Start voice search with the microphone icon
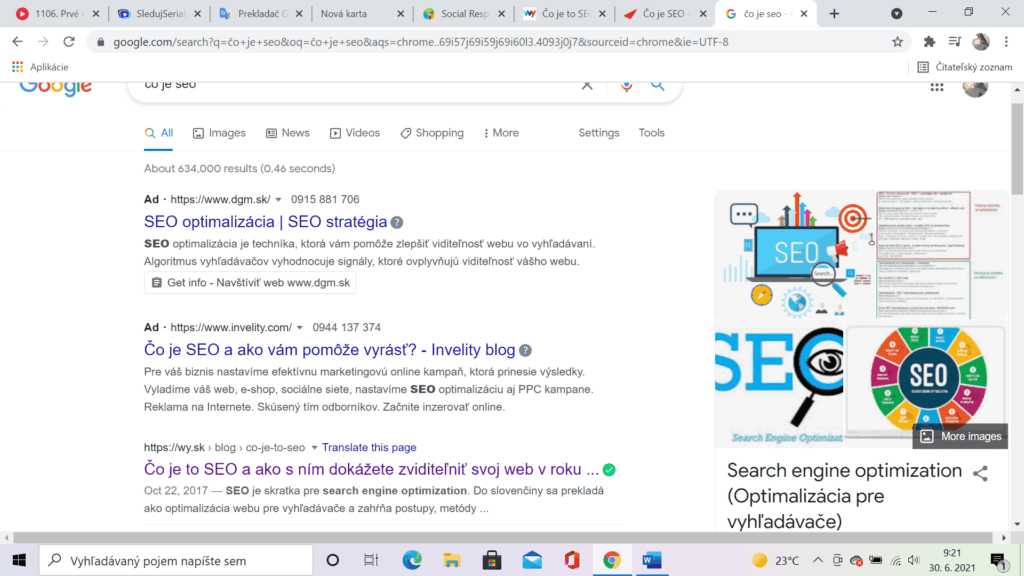Viewport: 1024px width, 576px height. coord(626,86)
